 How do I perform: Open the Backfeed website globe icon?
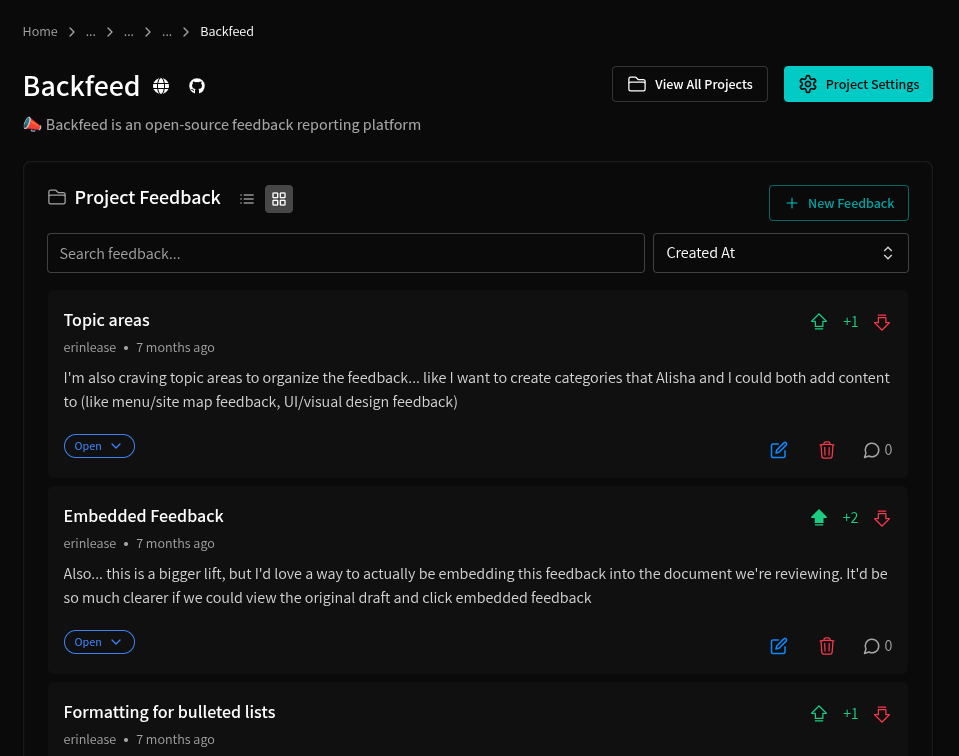[x=161, y=86]
